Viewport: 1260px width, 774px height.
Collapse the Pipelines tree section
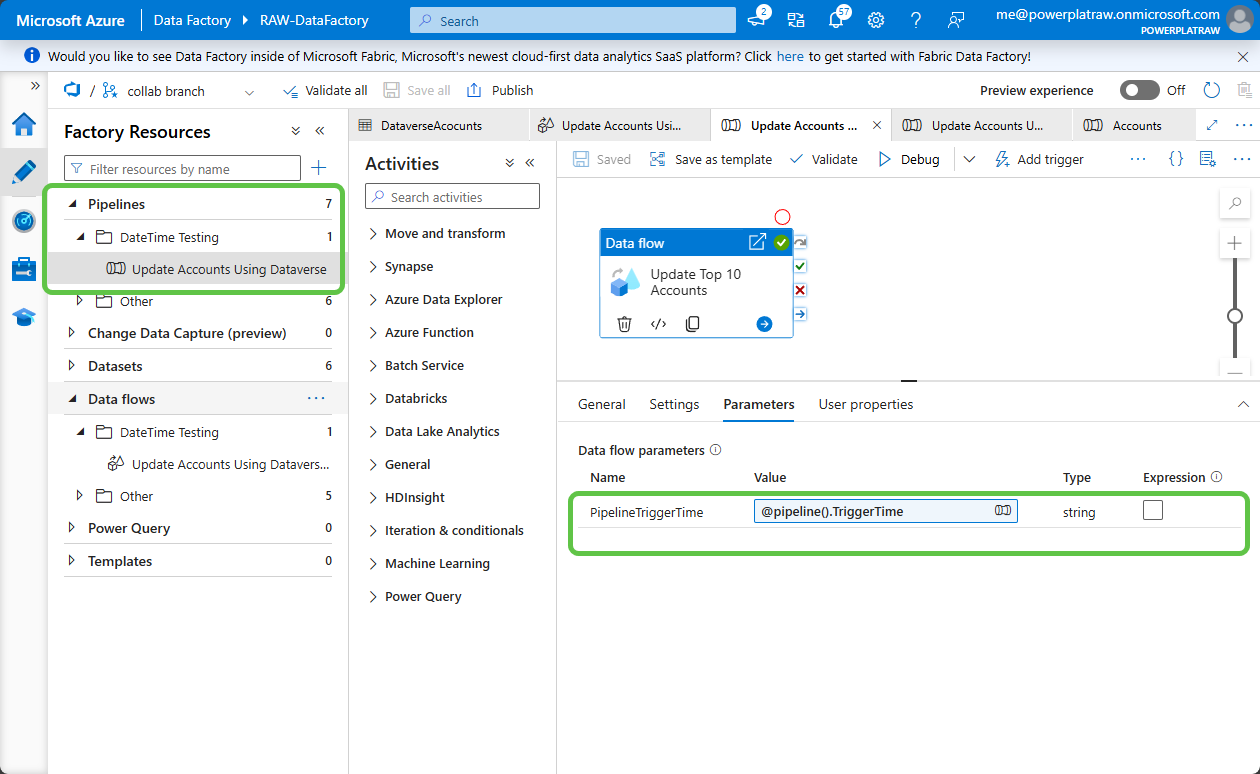pyautogui.click(x=72, y=204)
